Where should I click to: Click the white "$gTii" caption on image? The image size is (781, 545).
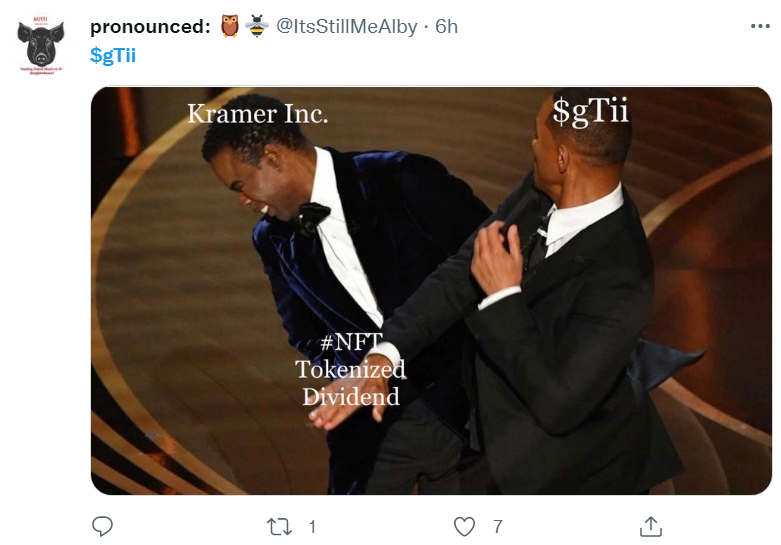[x=590, y=111]
